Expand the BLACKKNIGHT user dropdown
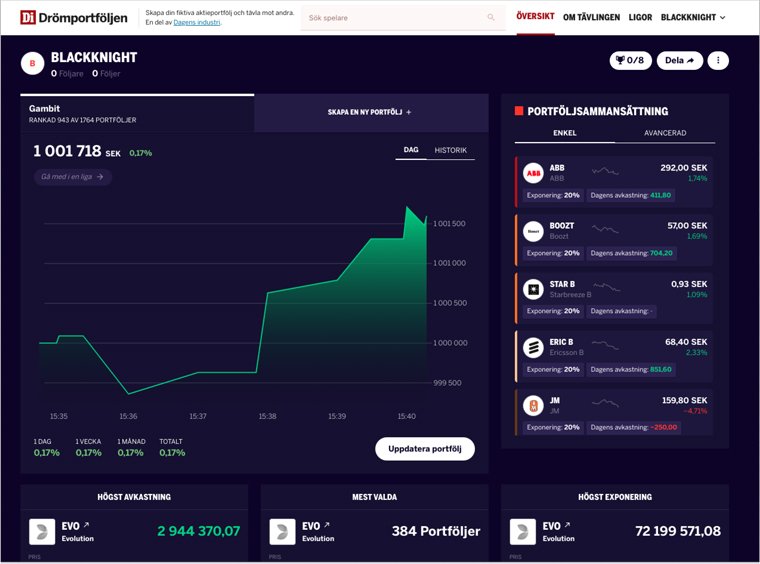The width and height of the screenshot is (760, 564). 693,17
